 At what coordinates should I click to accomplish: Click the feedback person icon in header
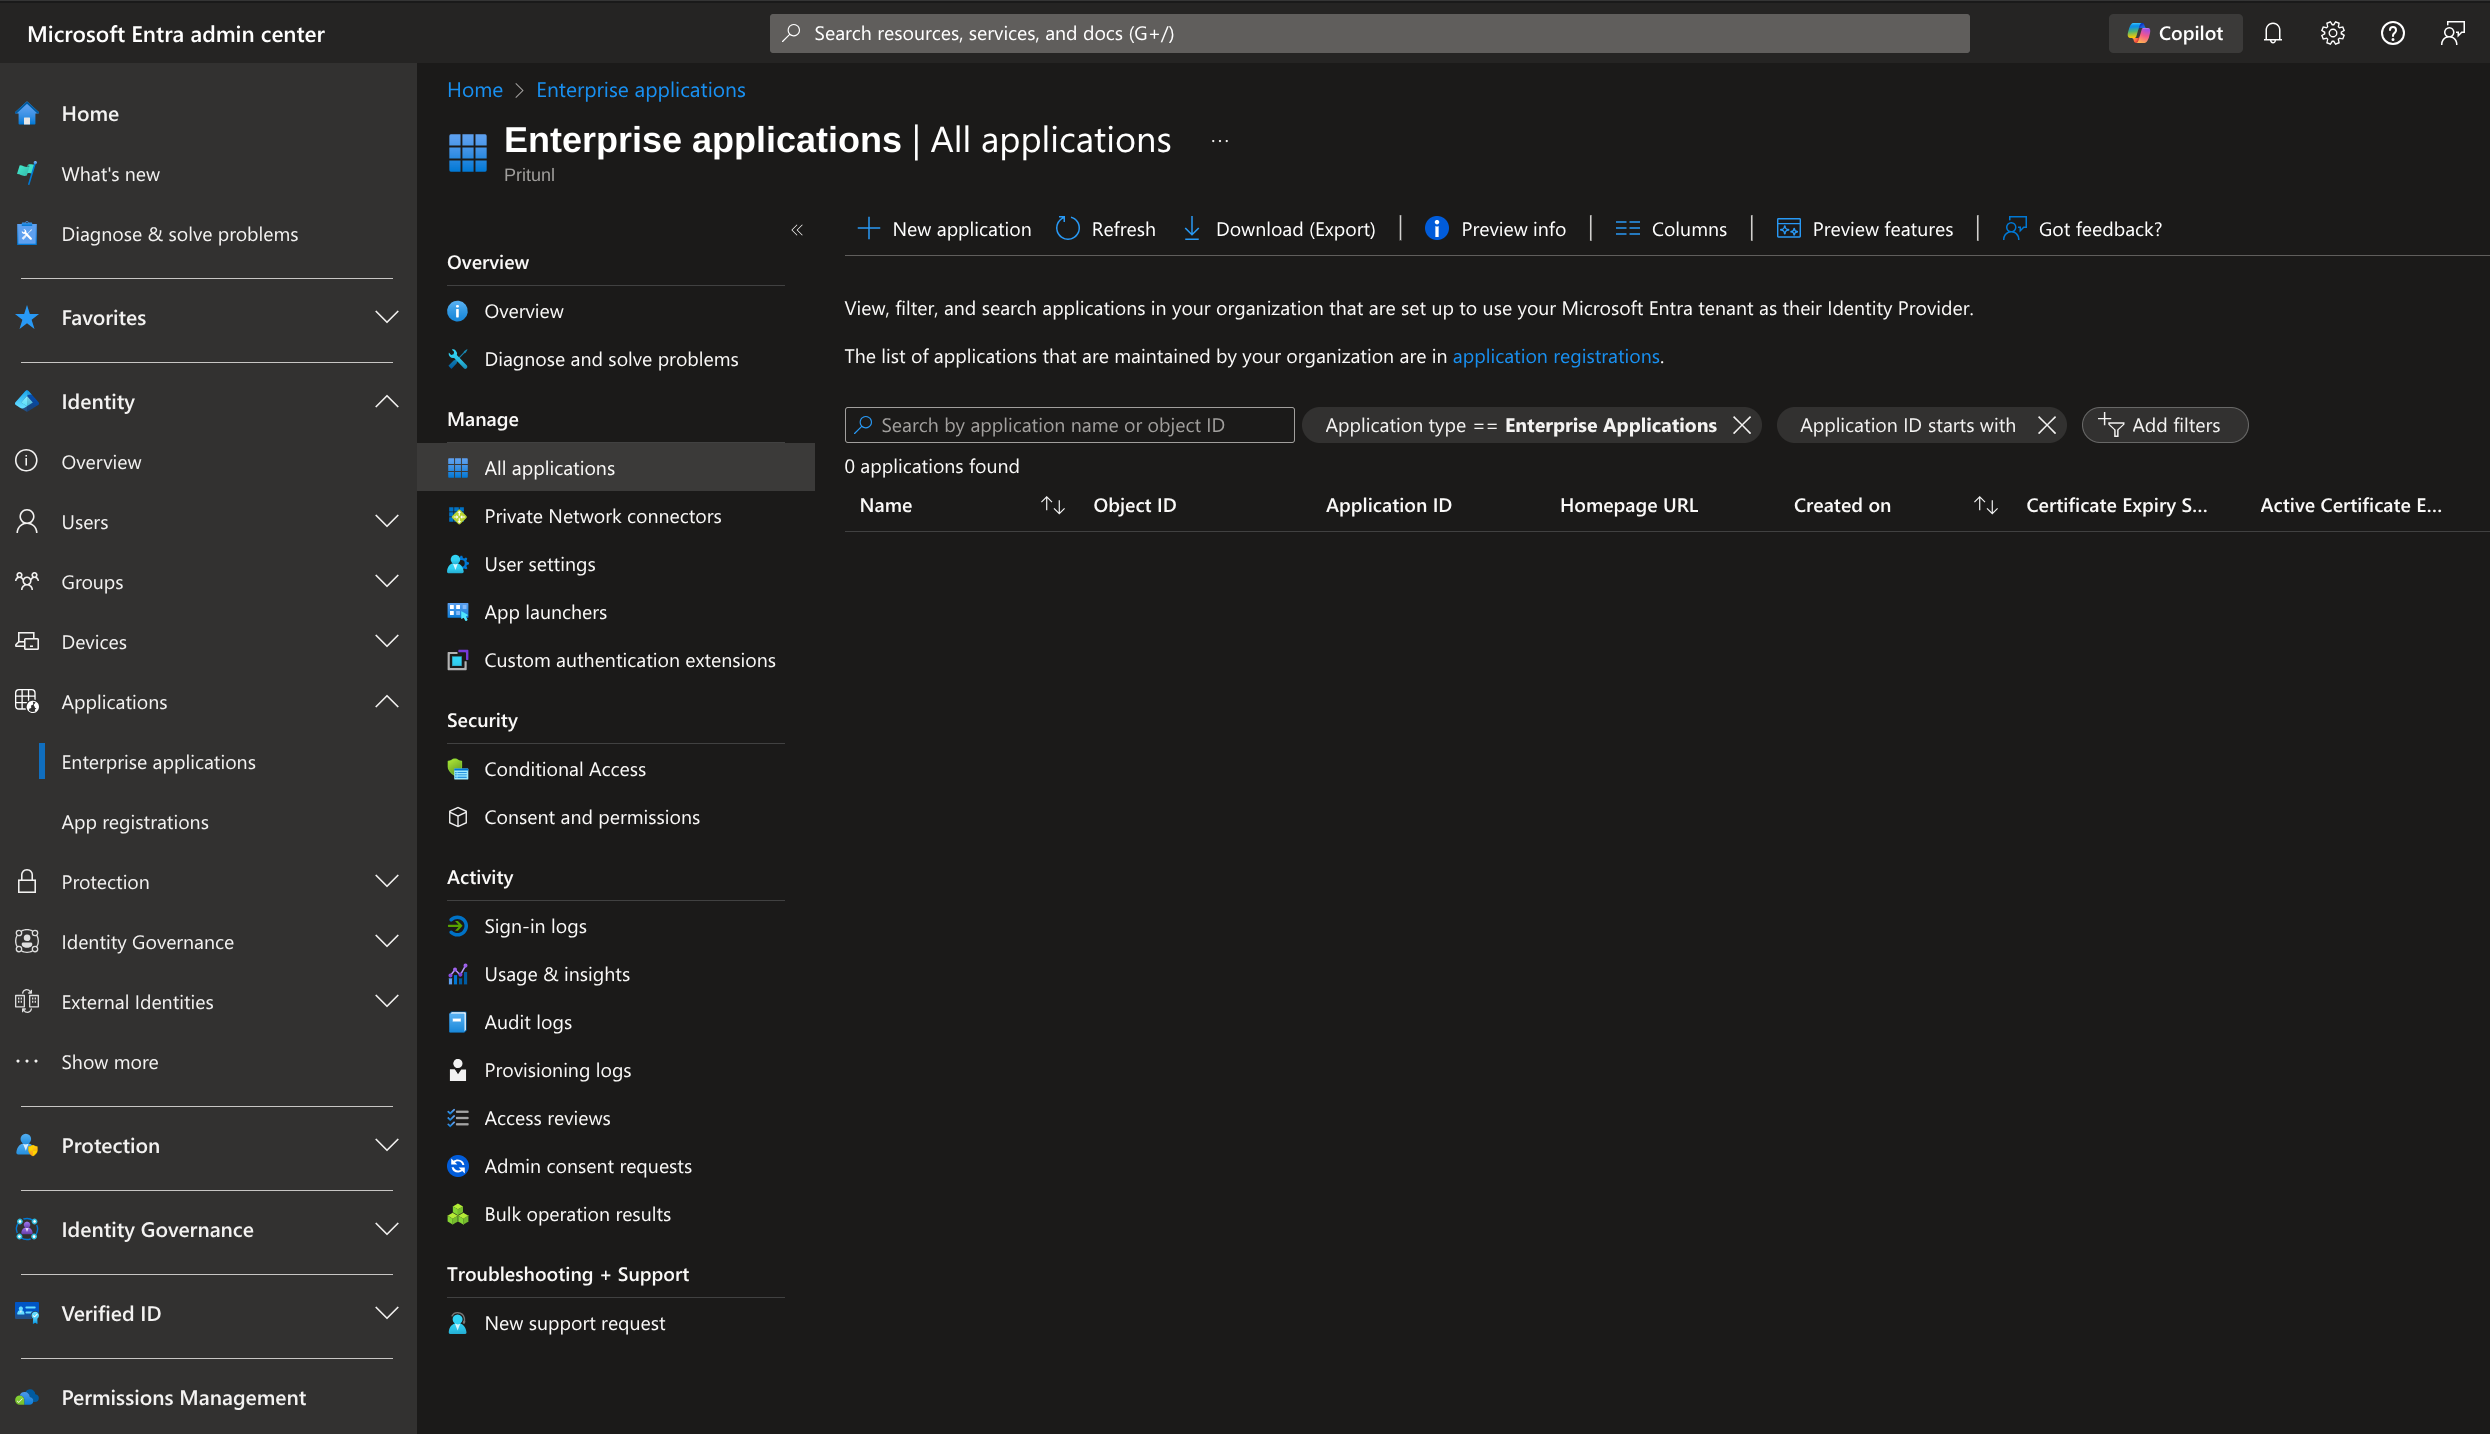pyautogui.click(x=2452, y=33)
